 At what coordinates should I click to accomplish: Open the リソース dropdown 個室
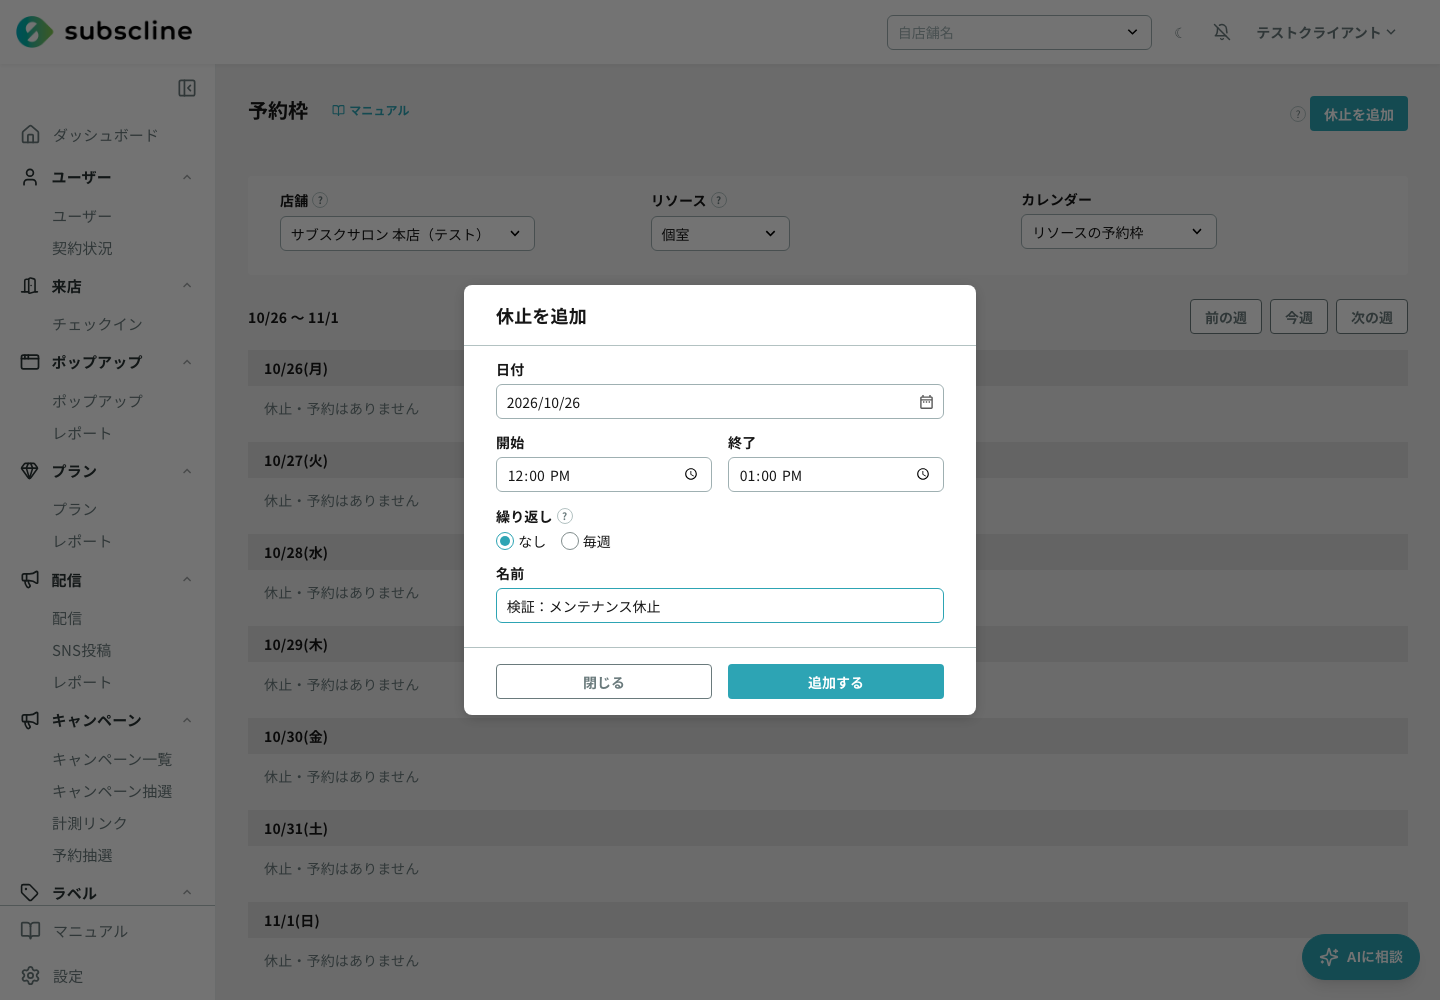click(x=720, y=233)
